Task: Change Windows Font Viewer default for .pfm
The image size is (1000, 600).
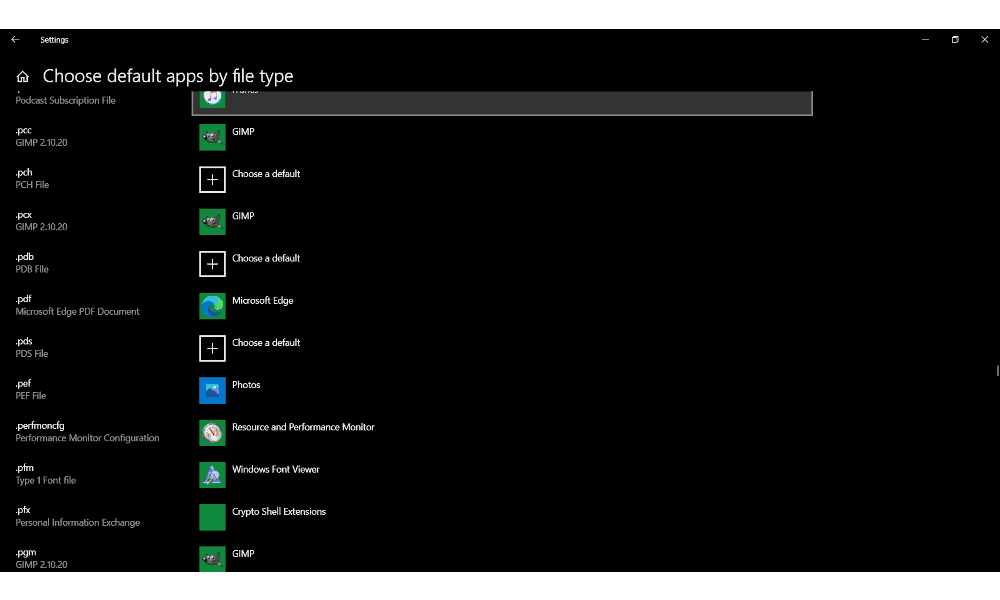Action: 276,469
